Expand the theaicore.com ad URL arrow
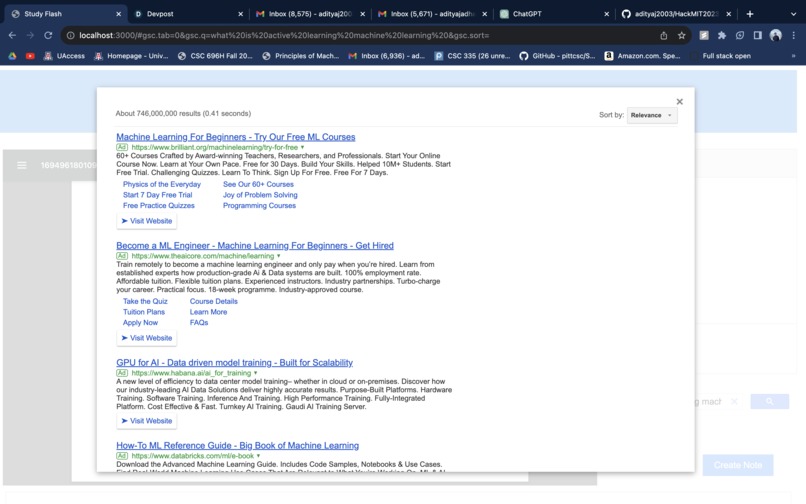This screenshot has height=504, width=806. tap(279, 256)
